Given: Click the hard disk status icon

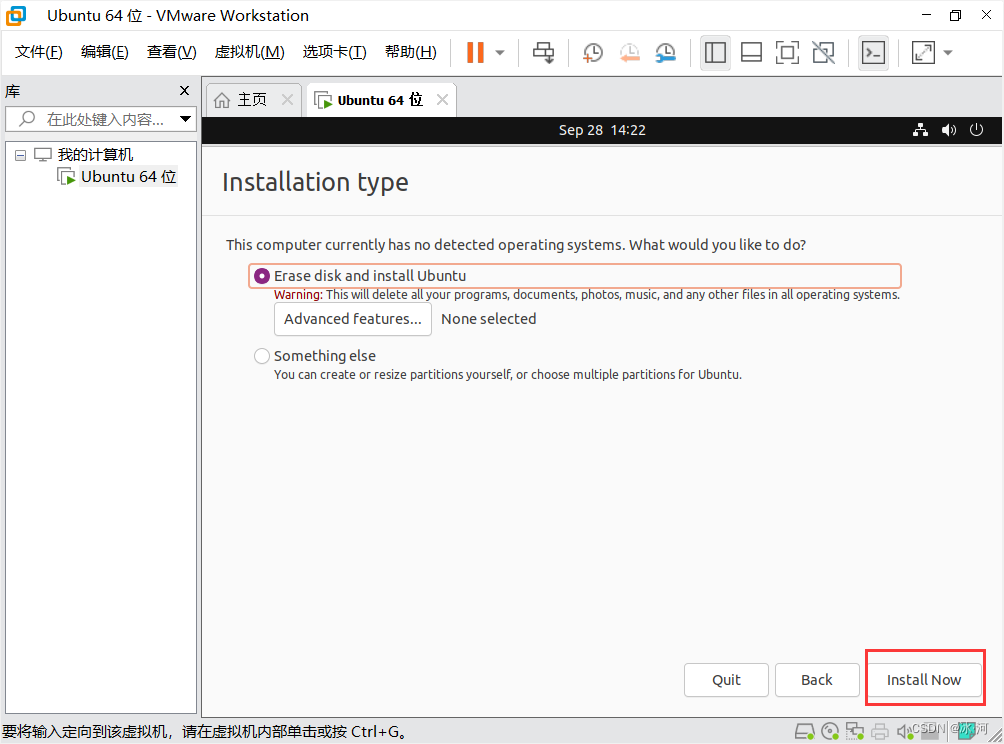Looking at the screenshot, I should (x=804, y=731).
